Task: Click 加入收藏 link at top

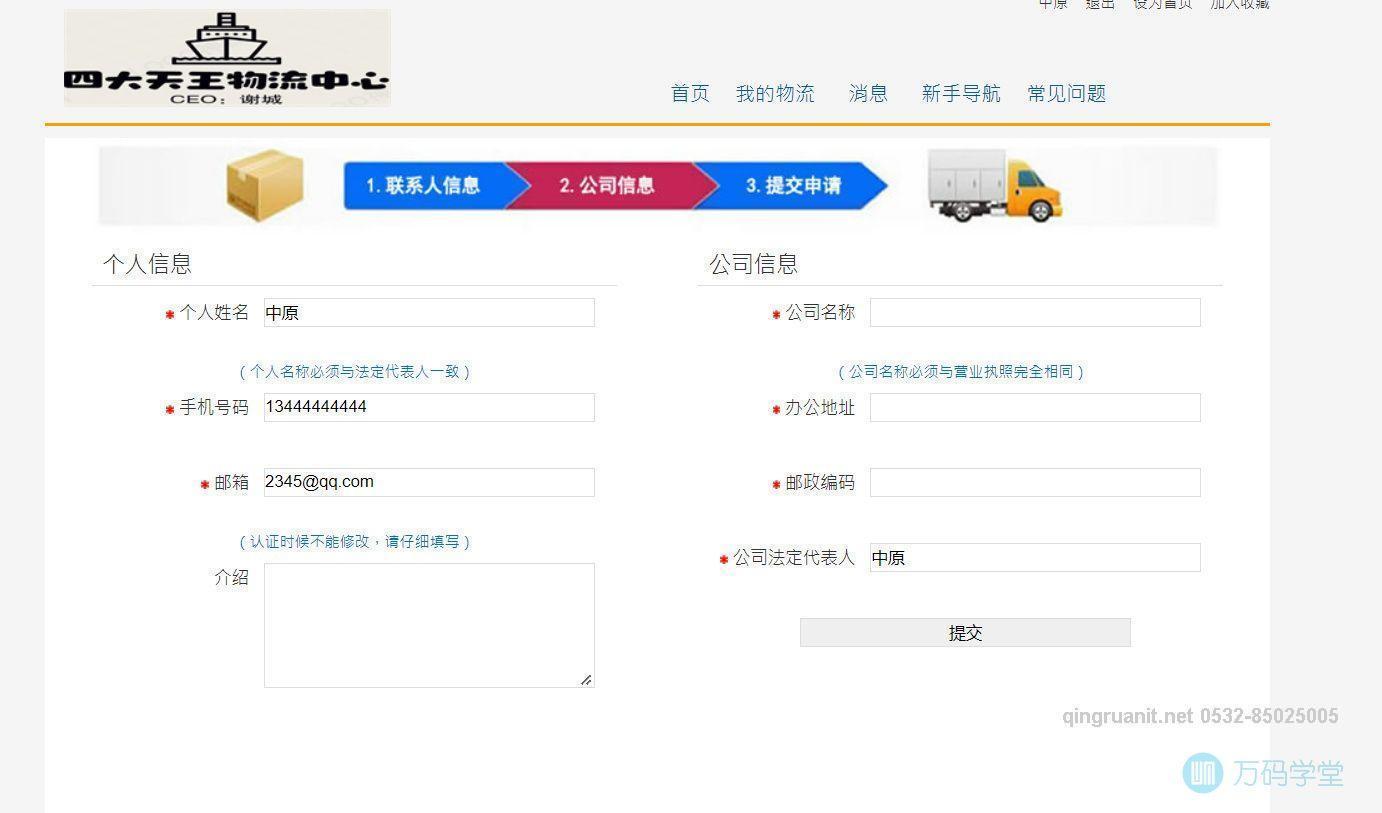Action: click(x=1240, y=4)
